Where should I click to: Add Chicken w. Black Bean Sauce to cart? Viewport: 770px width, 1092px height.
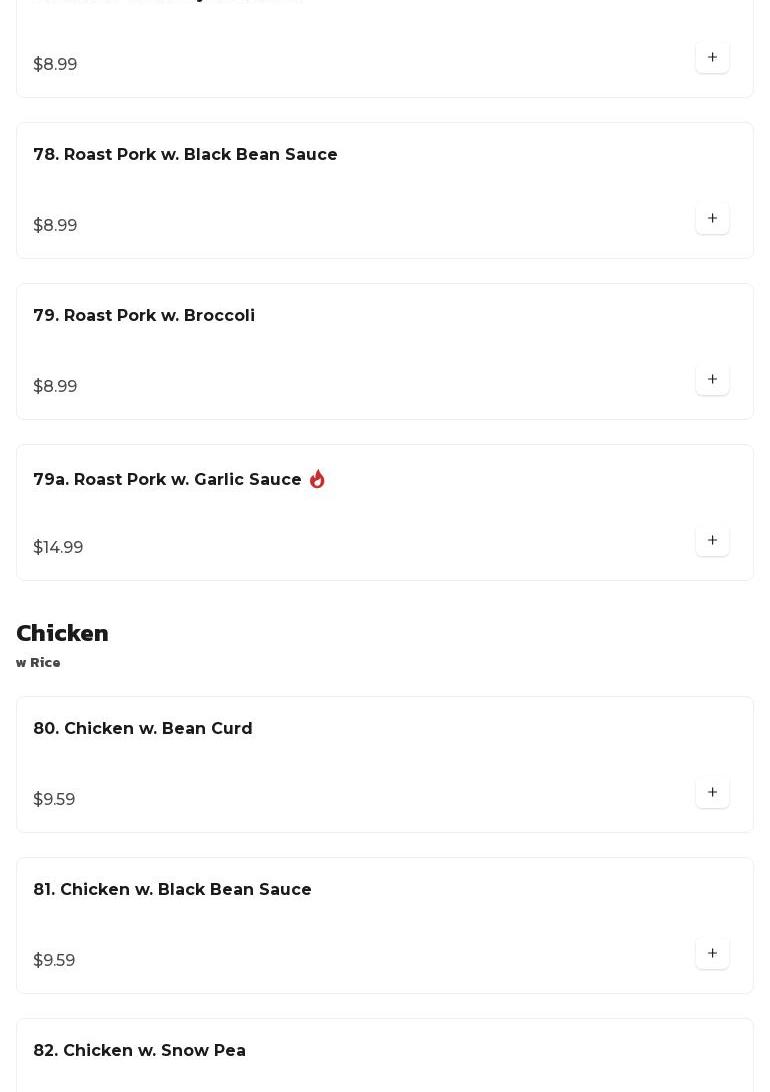coord(712,953)
